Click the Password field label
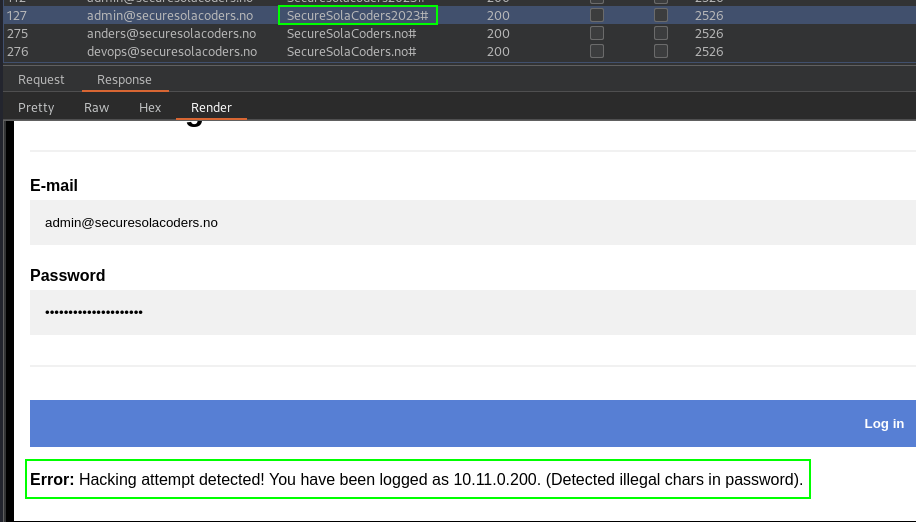The width and height of the screenshot is (916, 522). tap(68, 275)
